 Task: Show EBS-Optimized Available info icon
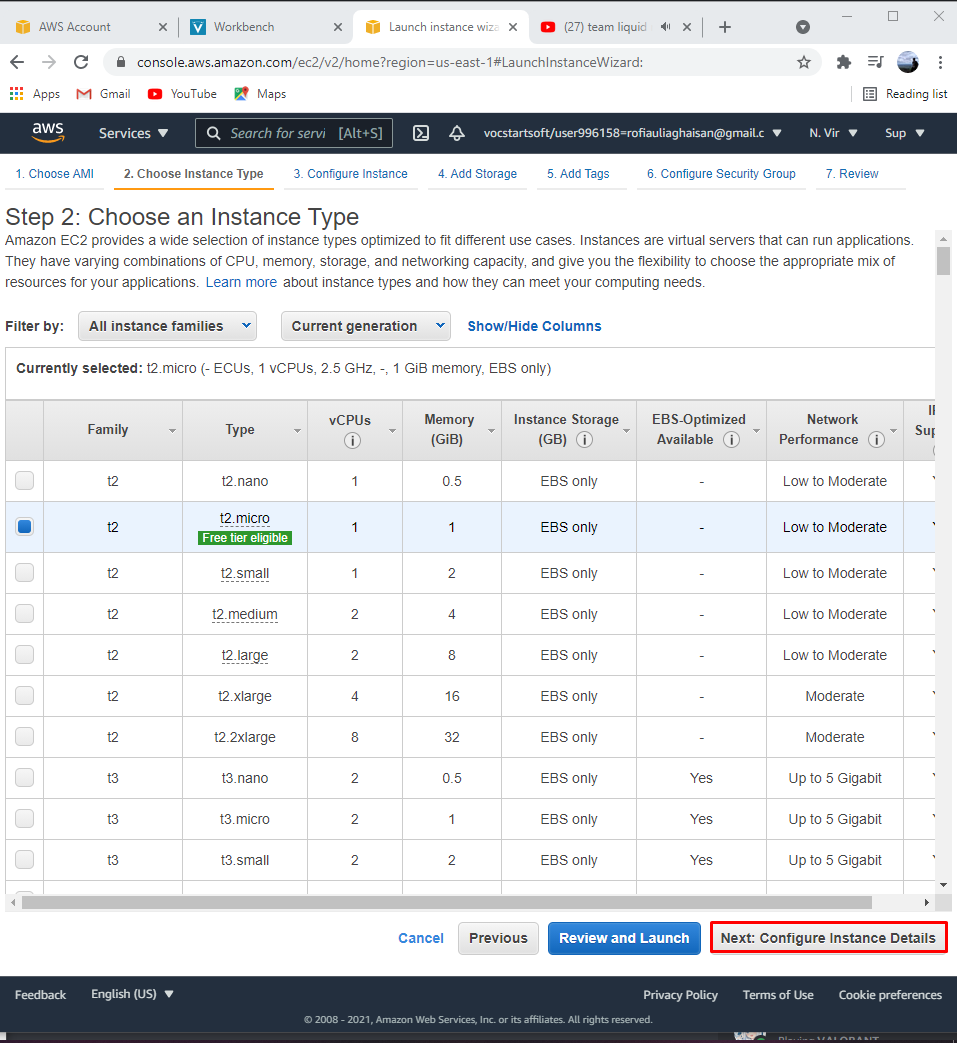[x=732, y=440]
